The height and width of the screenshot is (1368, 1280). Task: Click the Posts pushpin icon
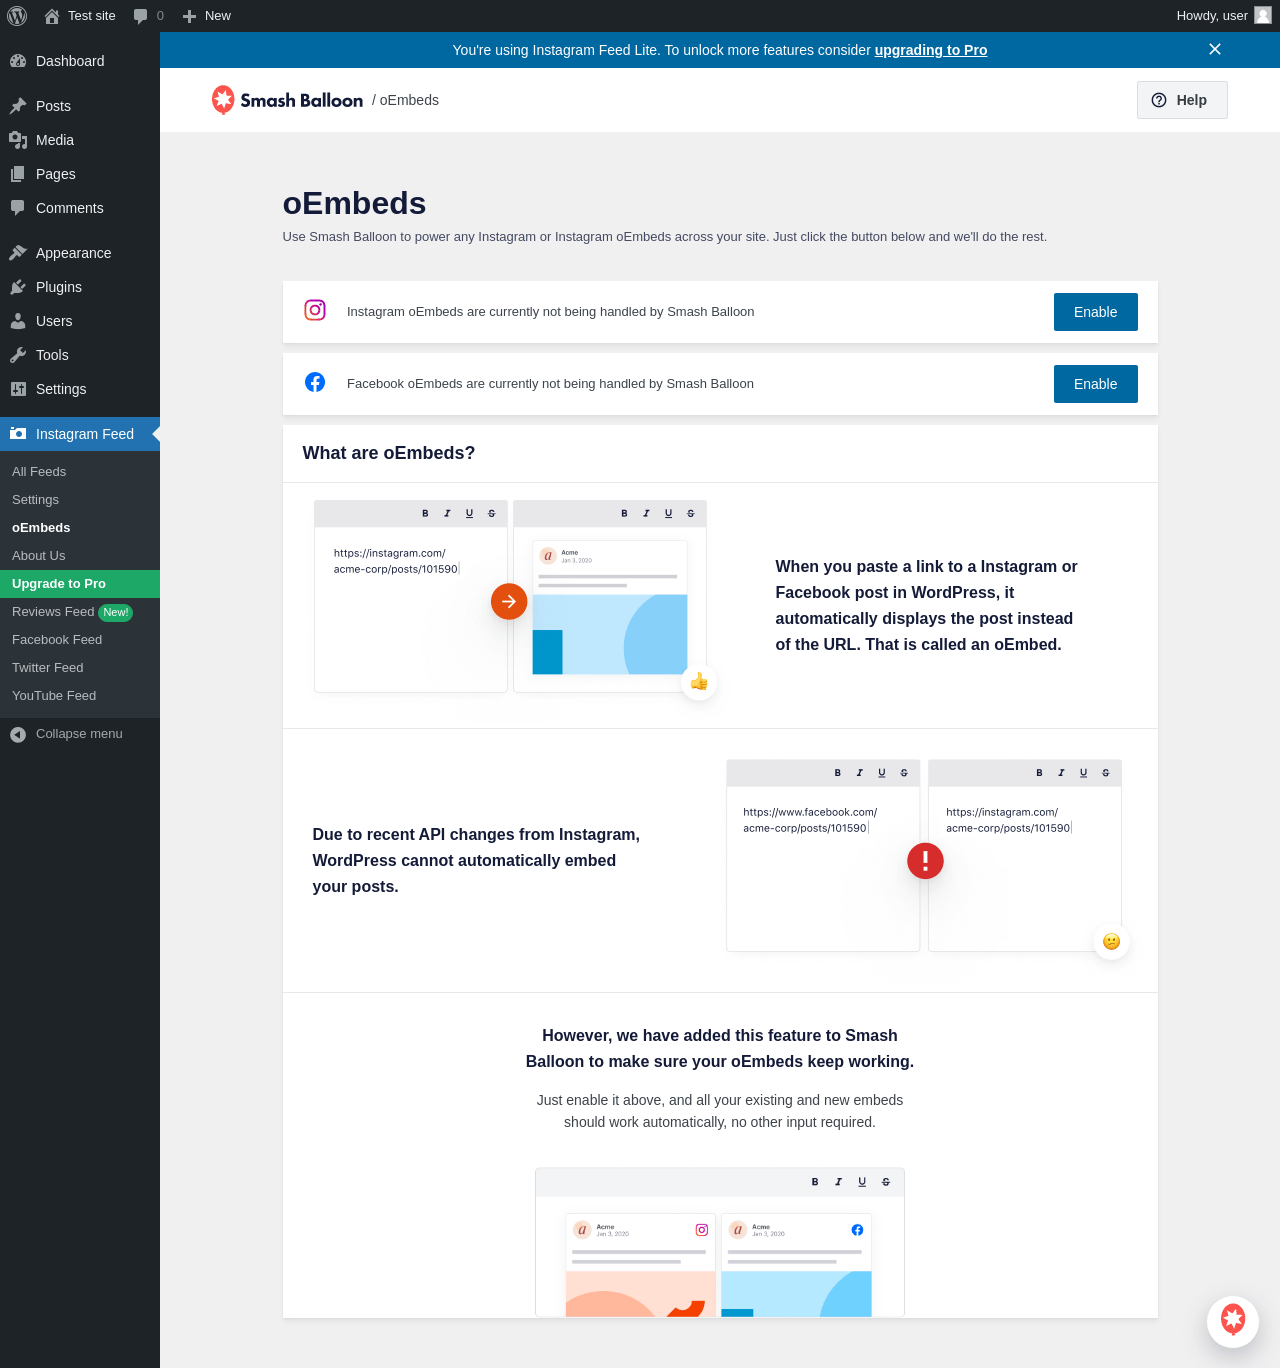coord(18,106)
